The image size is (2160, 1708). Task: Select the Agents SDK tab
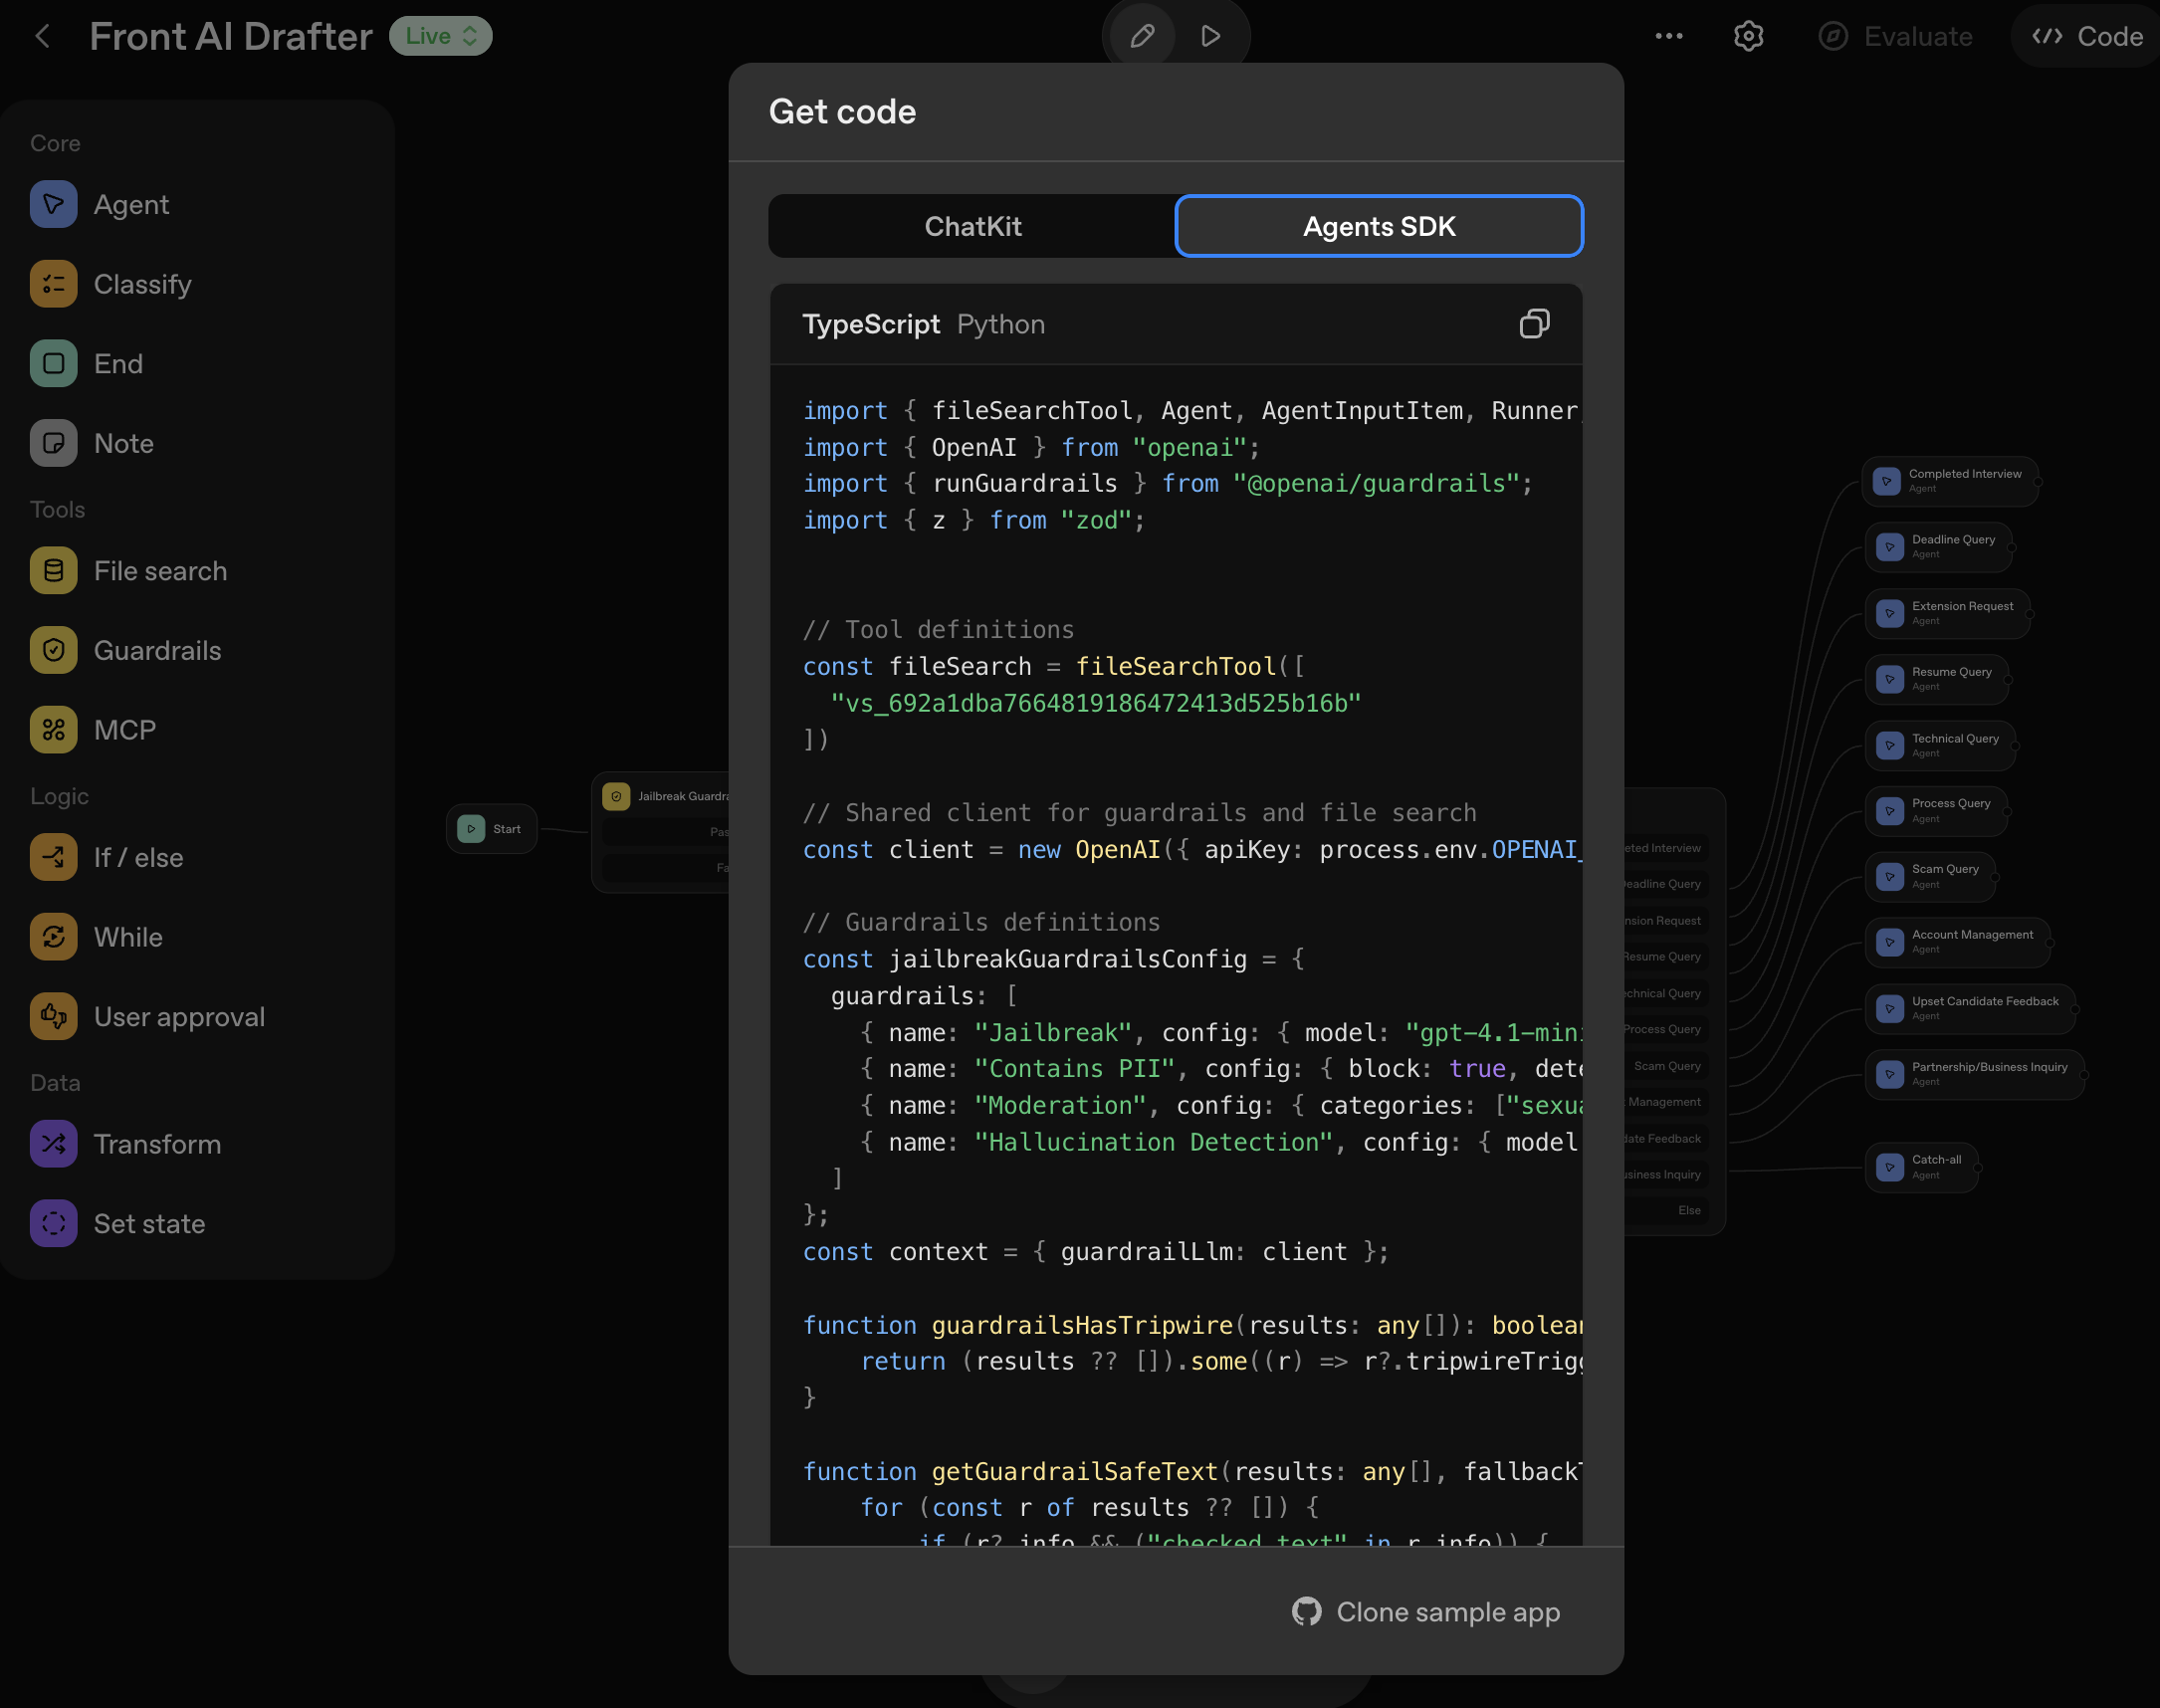(1378, 226)
